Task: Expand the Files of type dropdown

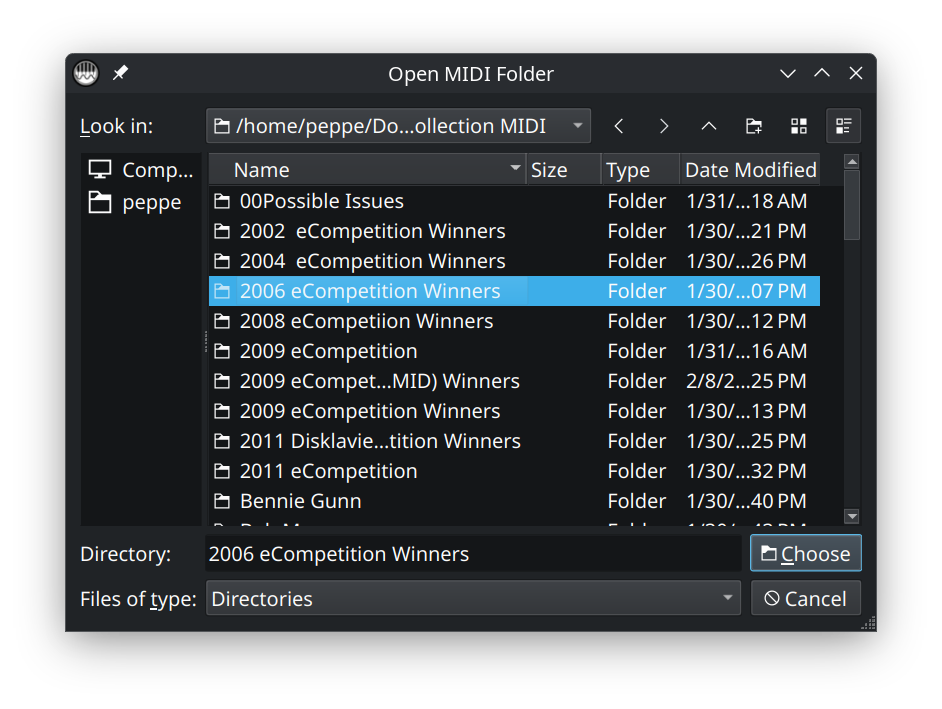Action: coord(728,599)
